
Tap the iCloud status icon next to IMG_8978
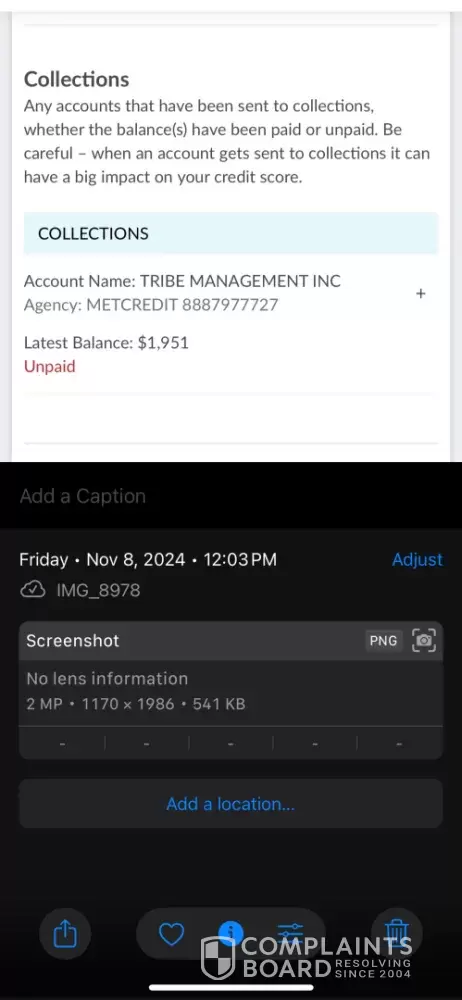tap(33, 591)
